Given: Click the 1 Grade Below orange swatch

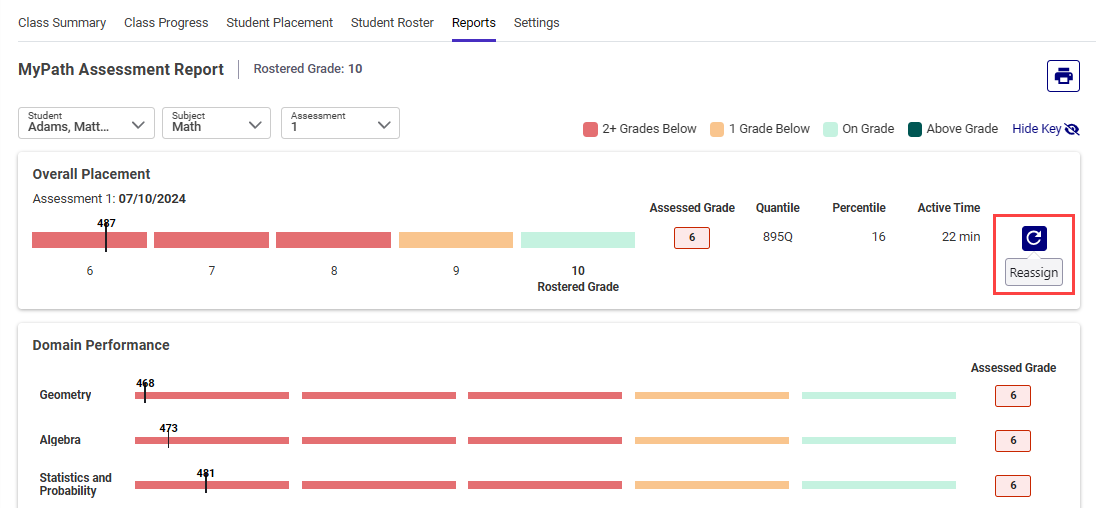Looking at the screenshot, I should (x=716, y=129).
